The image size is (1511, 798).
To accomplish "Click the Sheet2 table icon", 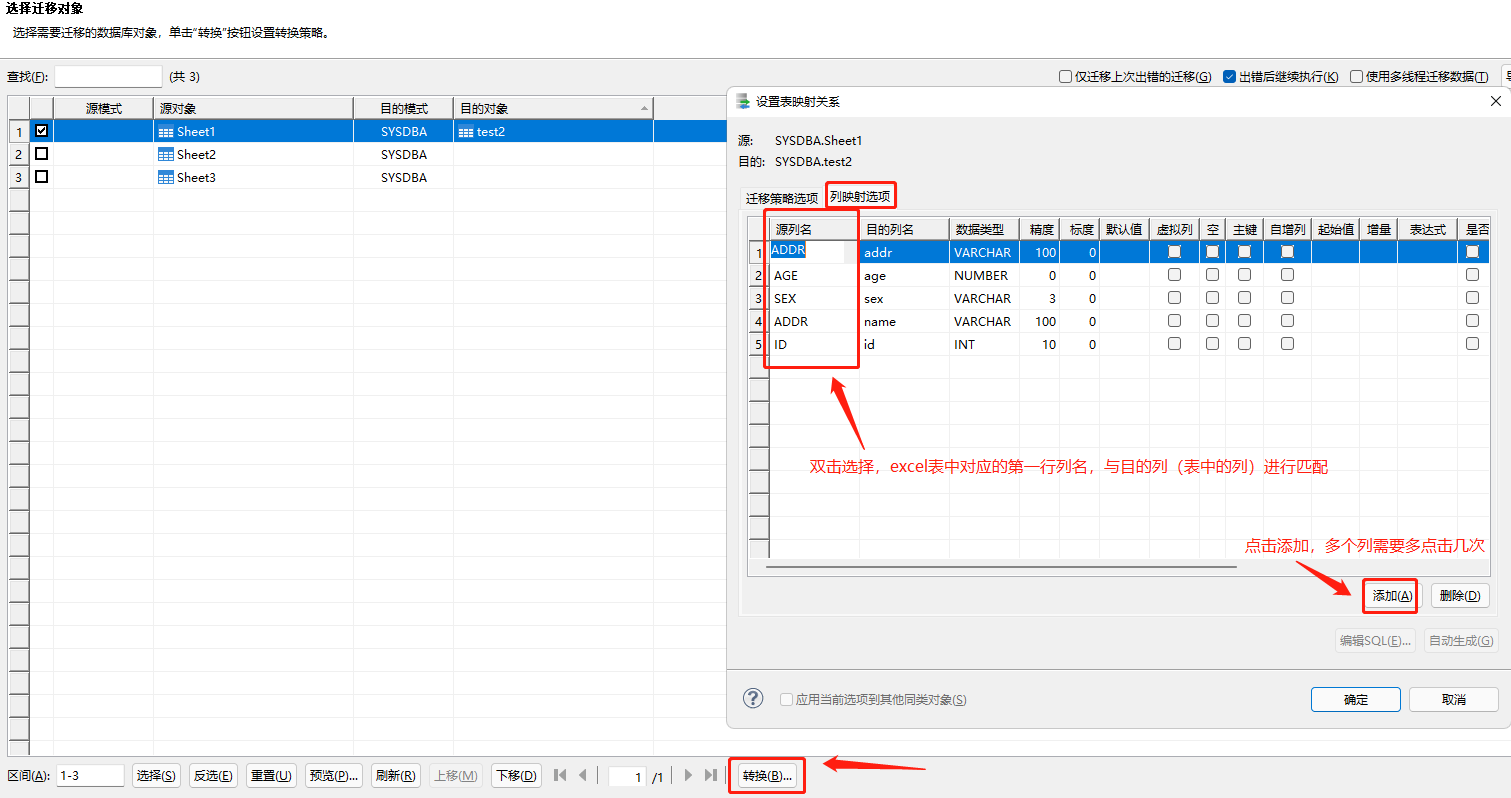I will (x=166, y=155).
